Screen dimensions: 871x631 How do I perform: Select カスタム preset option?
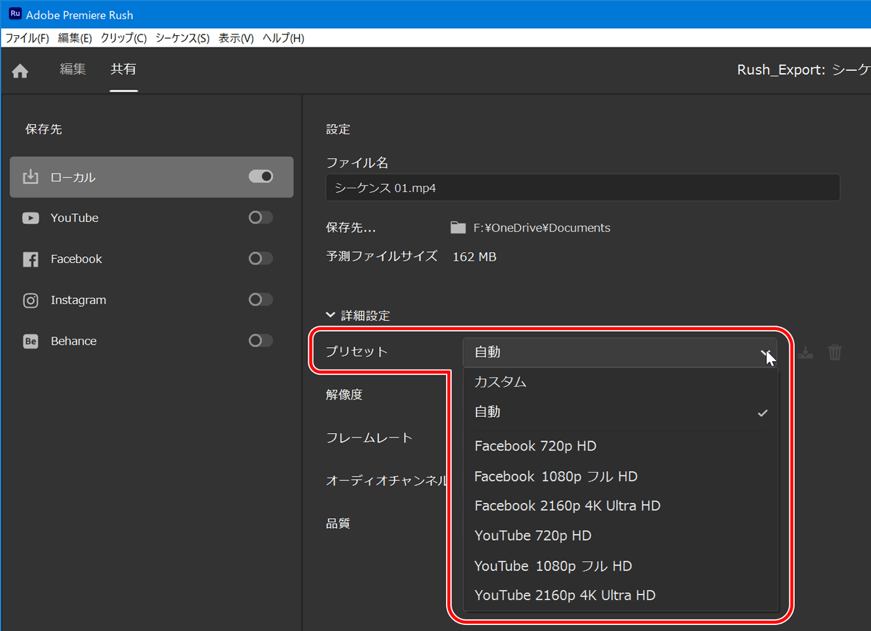620,382
